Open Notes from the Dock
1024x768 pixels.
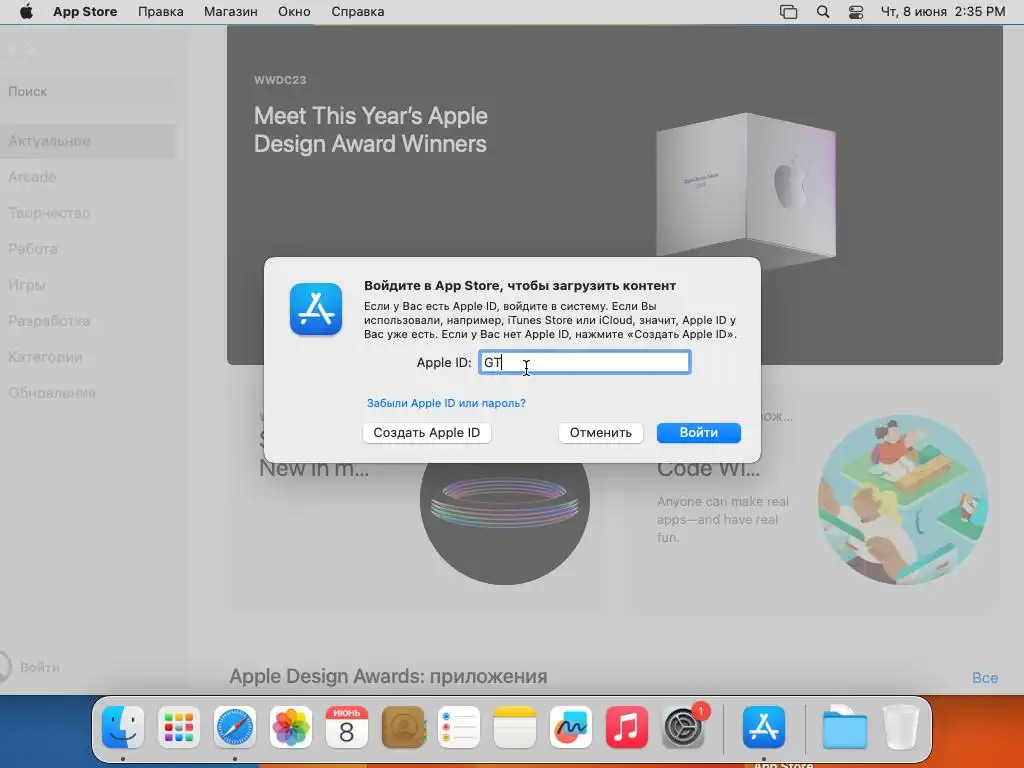(515, 727)
